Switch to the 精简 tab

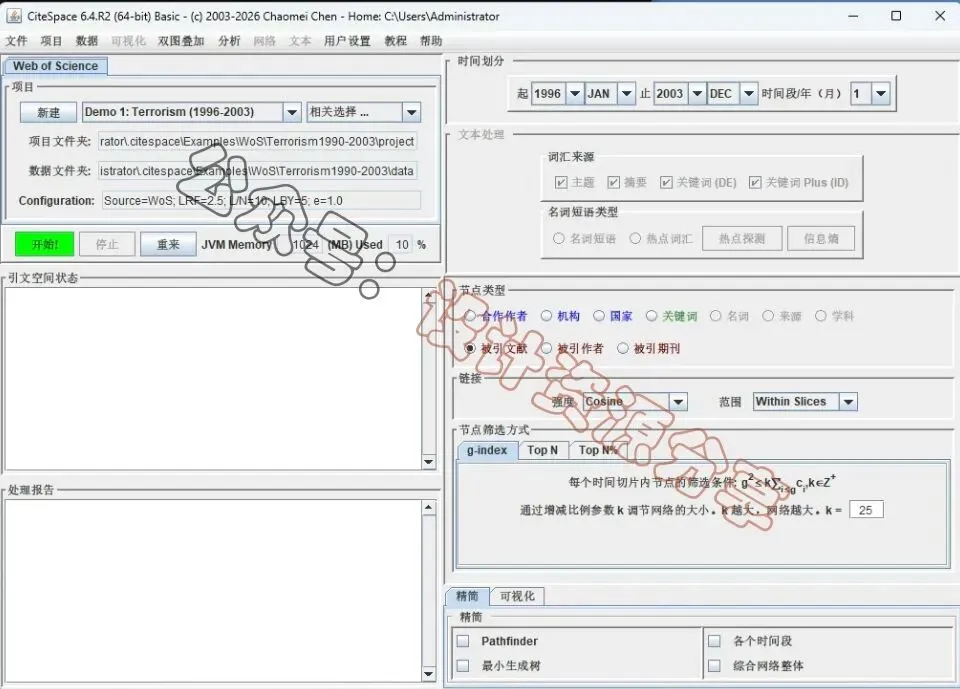[467, 596]
